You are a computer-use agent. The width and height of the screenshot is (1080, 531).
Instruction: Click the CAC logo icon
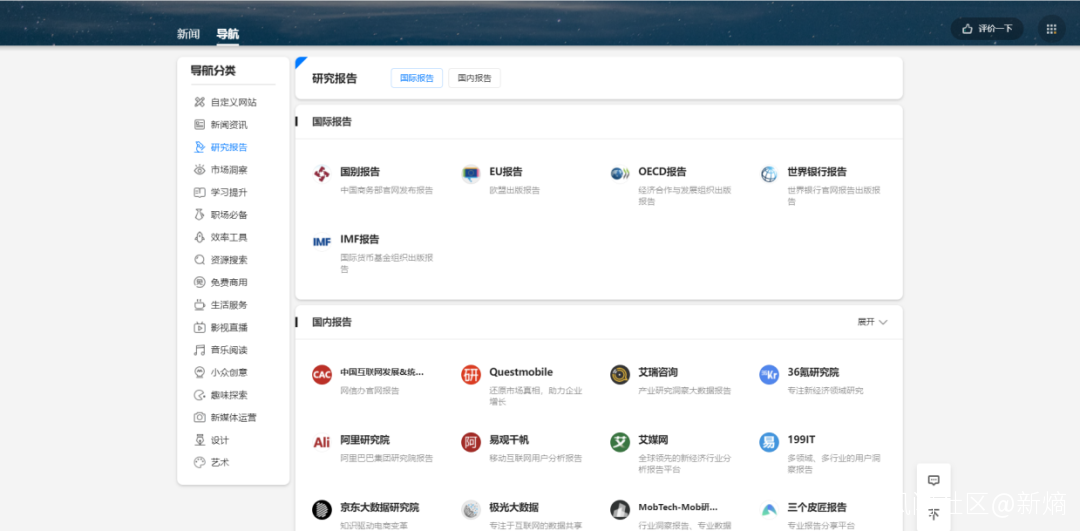322,375
